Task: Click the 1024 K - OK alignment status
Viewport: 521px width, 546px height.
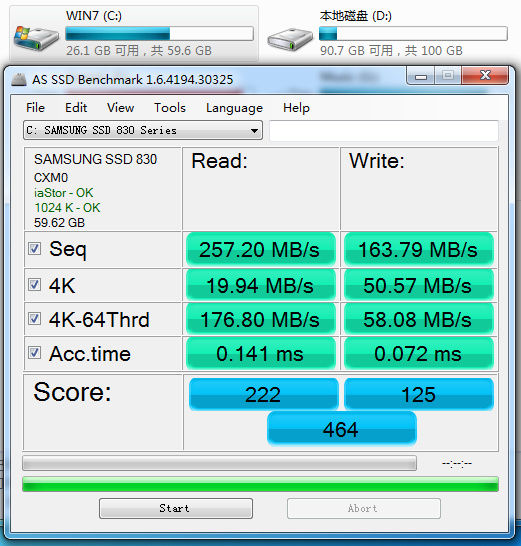Action: [67, 208]
